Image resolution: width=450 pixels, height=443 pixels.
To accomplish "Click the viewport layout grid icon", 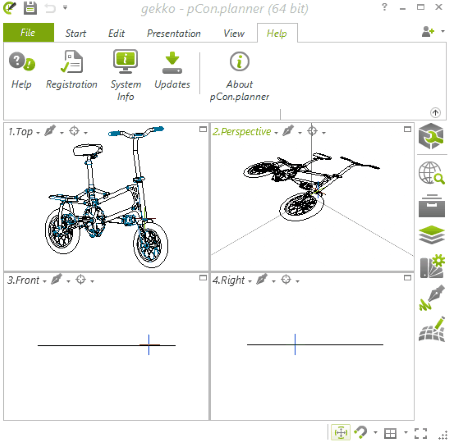I will click(x=390, y=433).
